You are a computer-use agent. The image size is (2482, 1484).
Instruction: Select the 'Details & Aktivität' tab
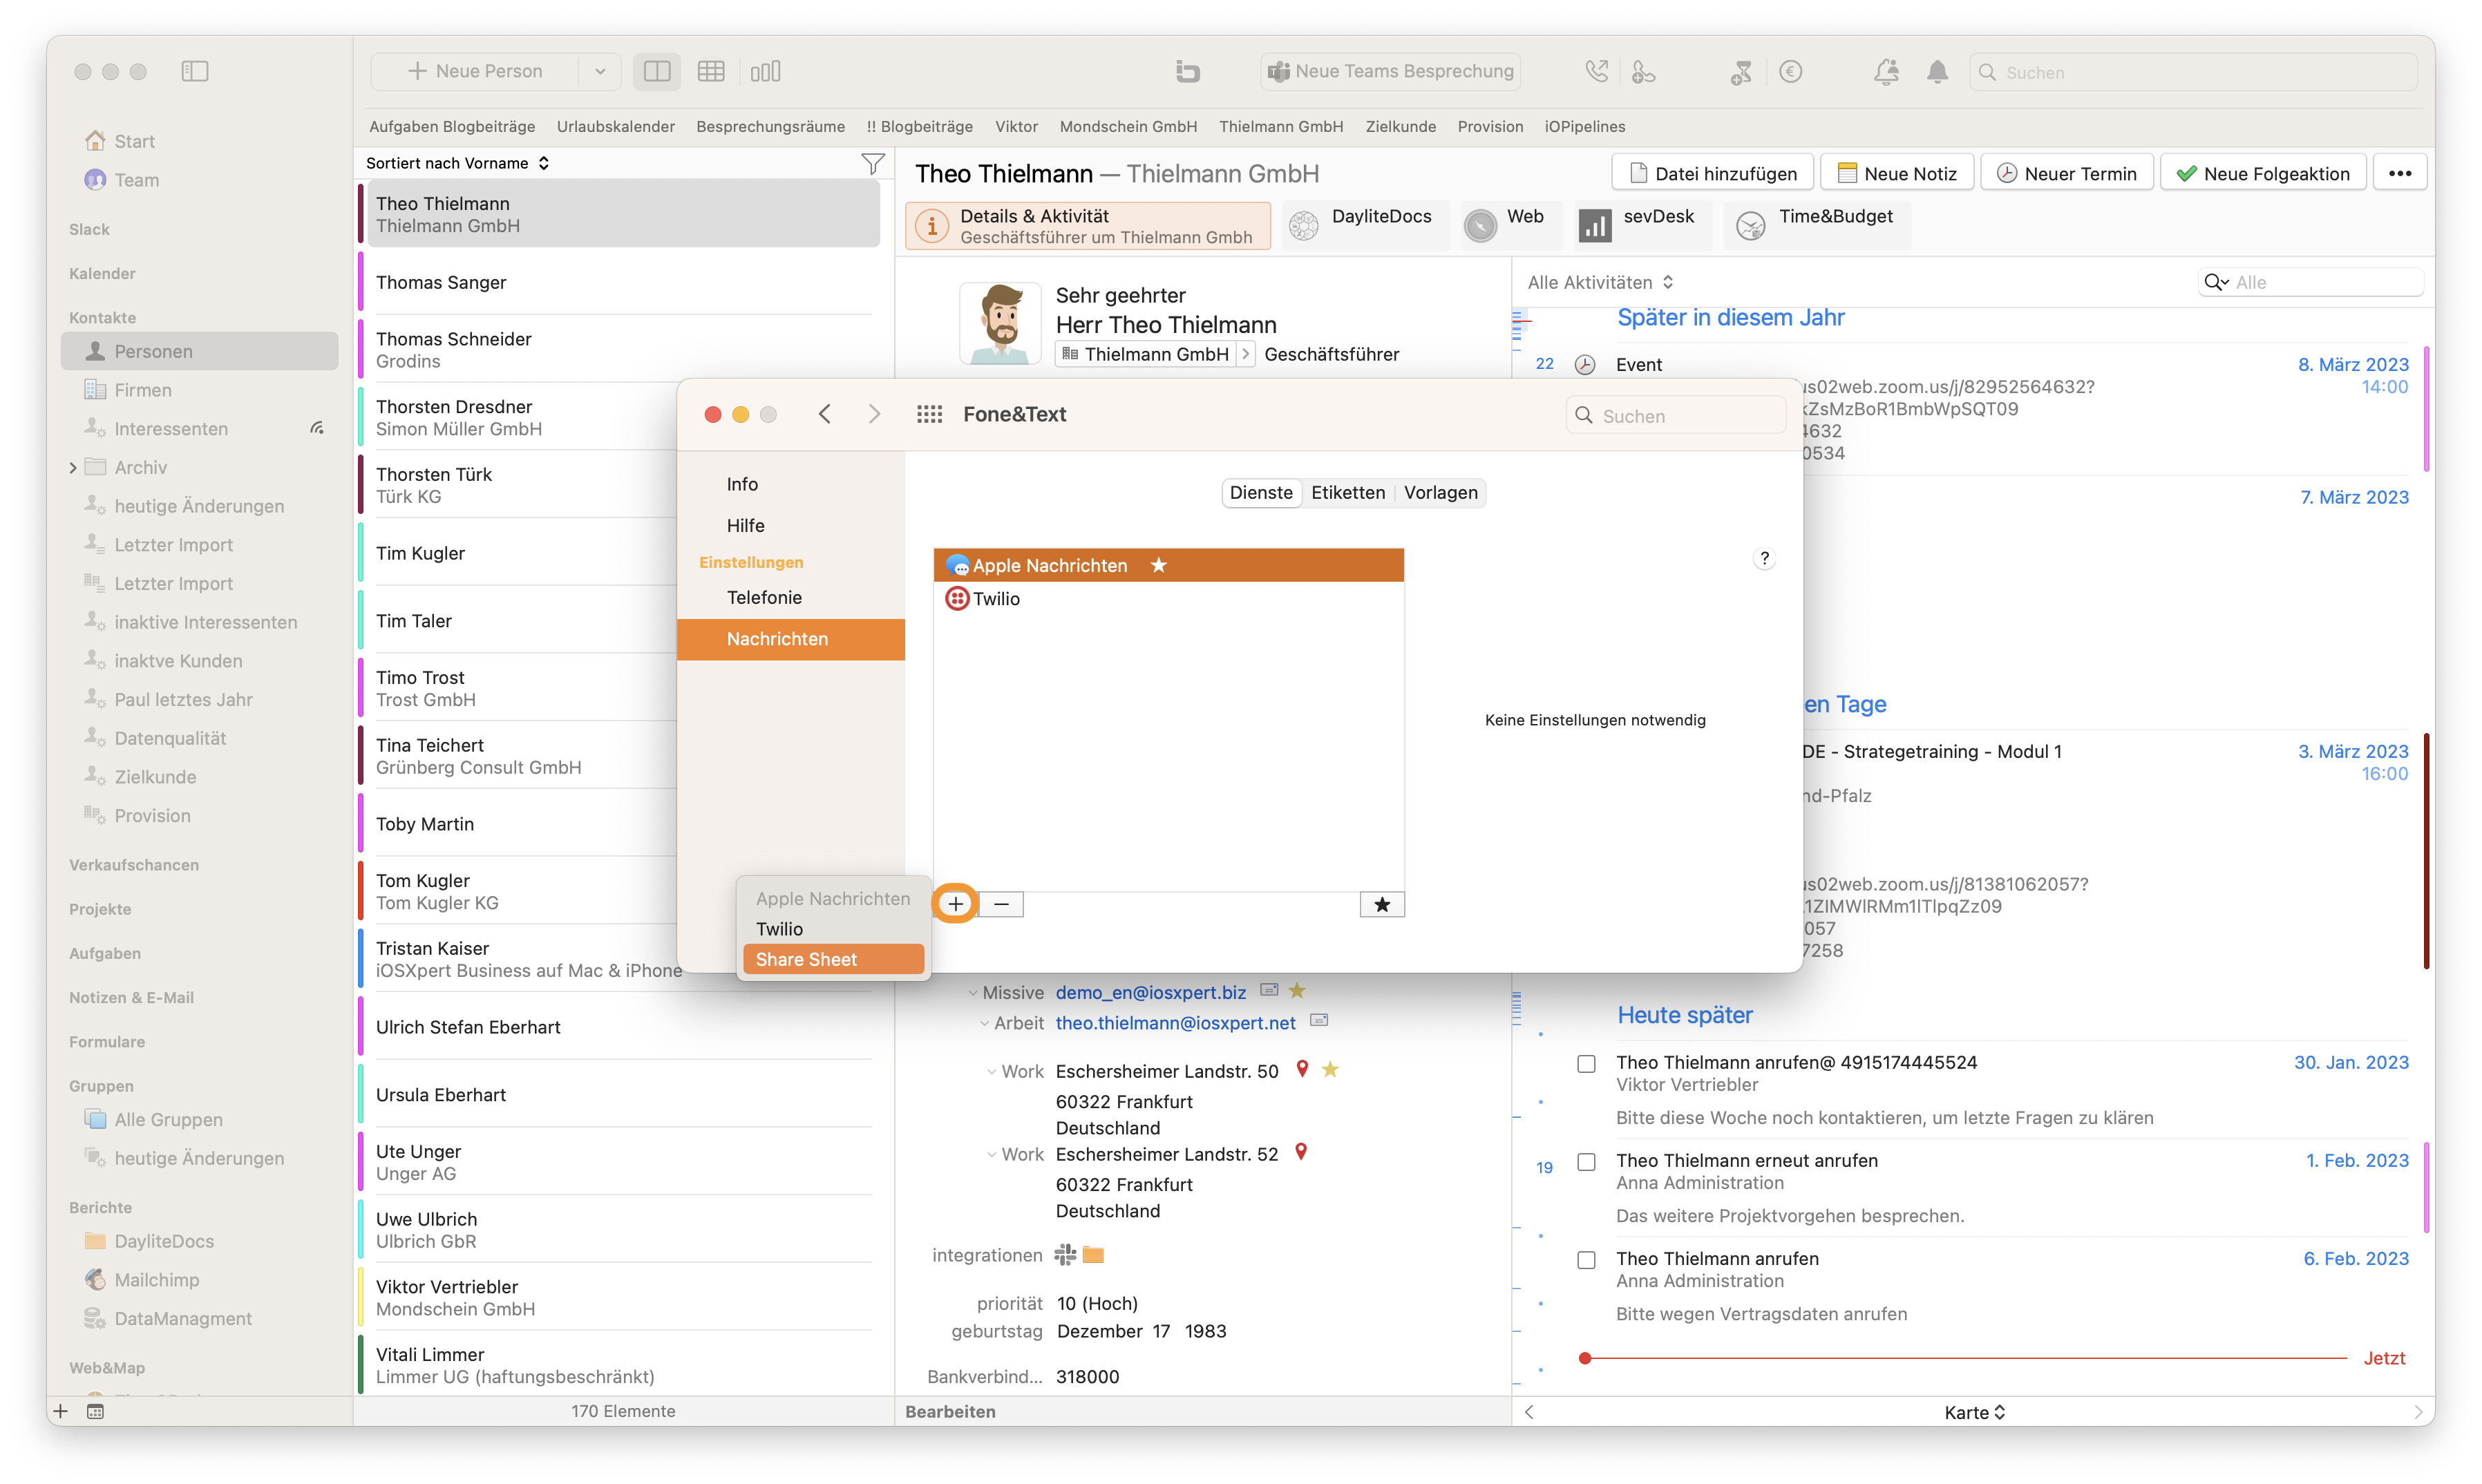1087,226
